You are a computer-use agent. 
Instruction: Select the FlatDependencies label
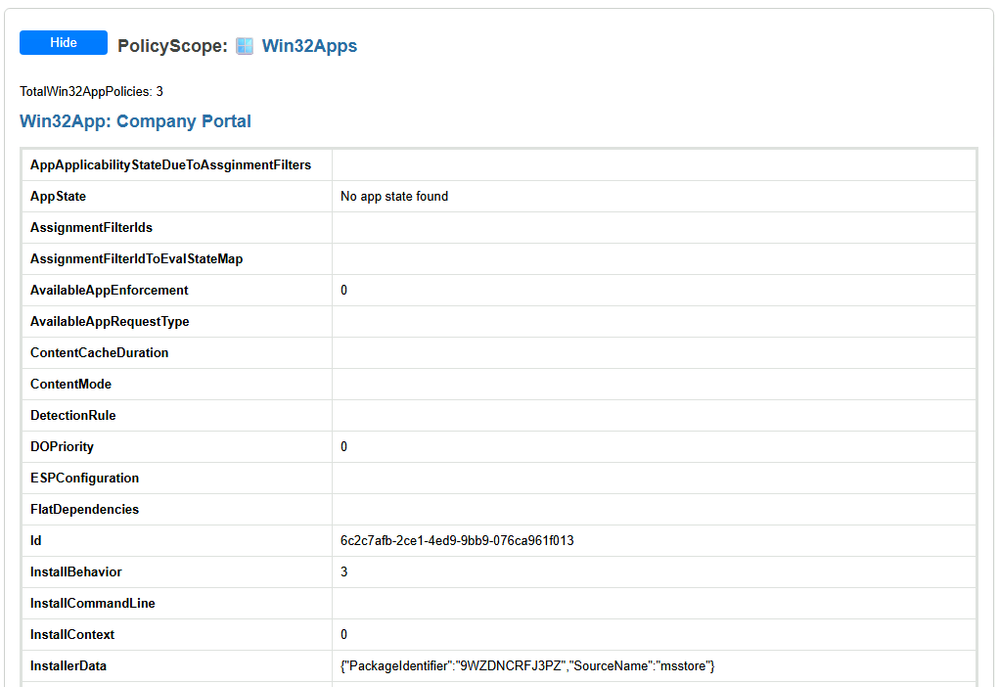point(85,509)
